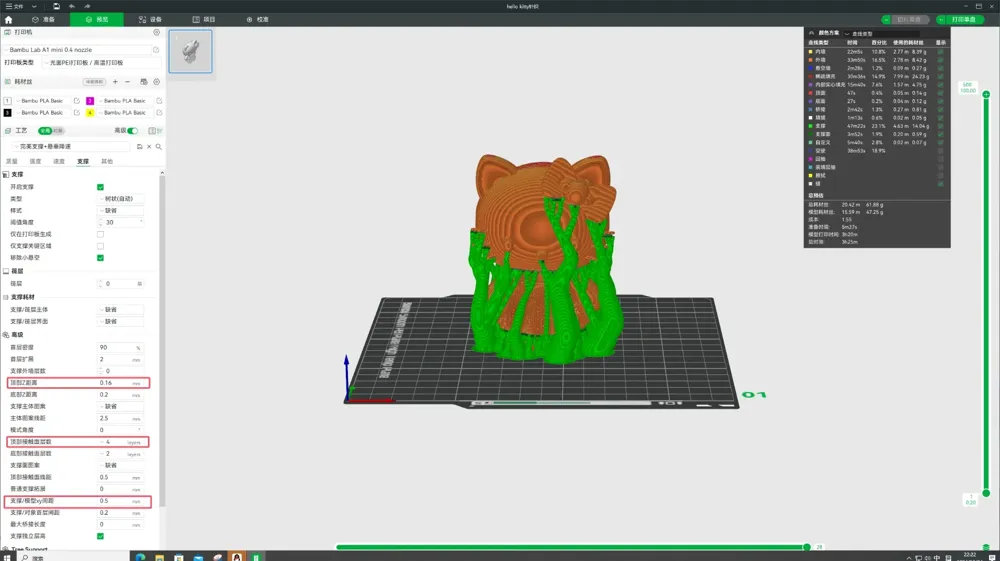The image size is (1000, 561).
Task: Switch to the Prepare tab
Action: pyautogui.click(x=43, y=20)
